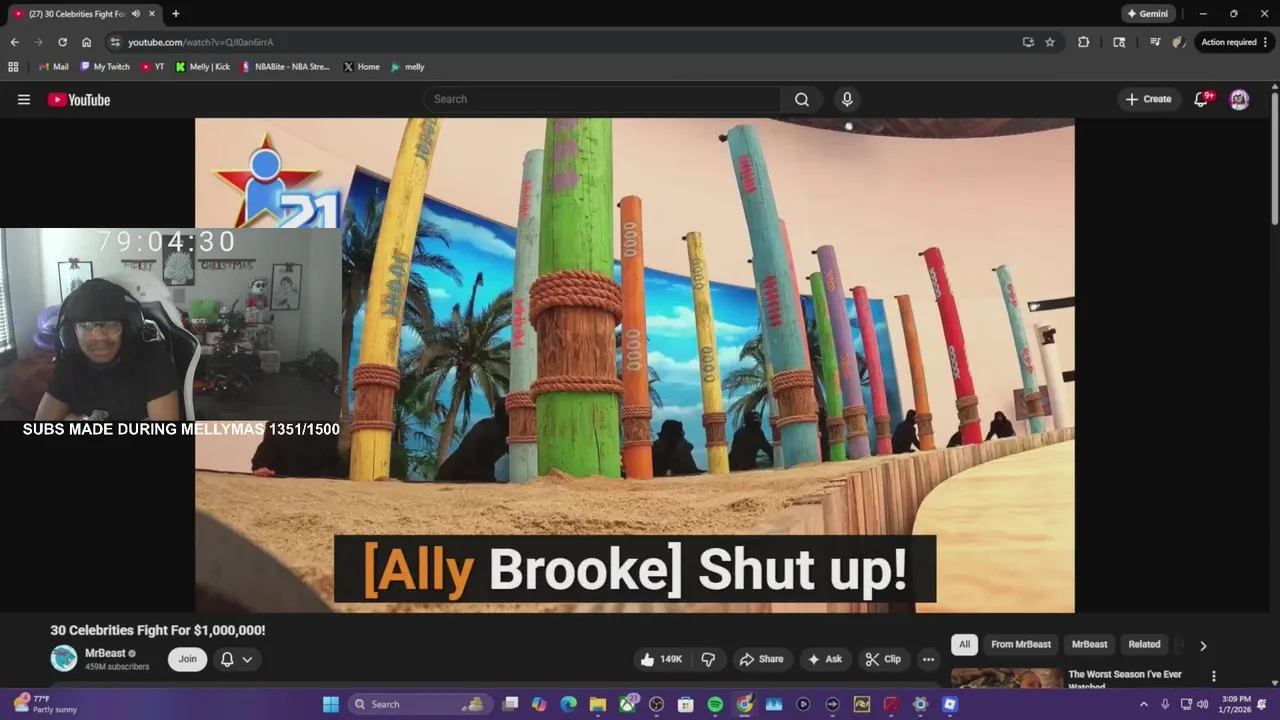Open Spotify from the taskbar
The height and width of the screenshot is (720, 1280).
click(715, 704)
